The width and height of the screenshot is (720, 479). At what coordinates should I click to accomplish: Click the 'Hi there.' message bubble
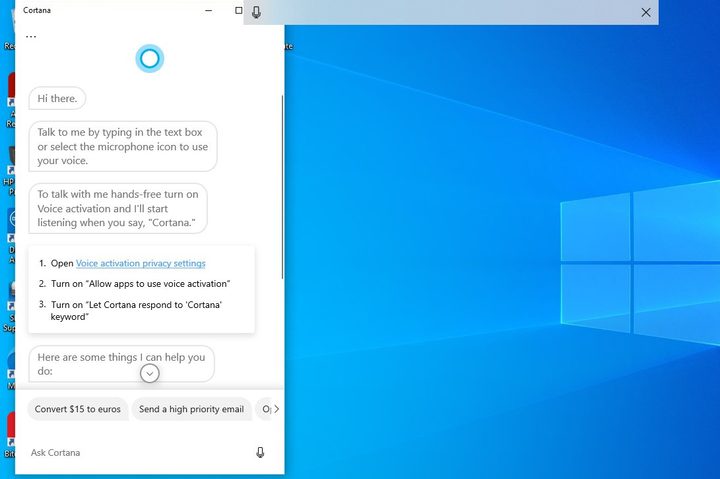pyautogui.click(x=57, y=98)
